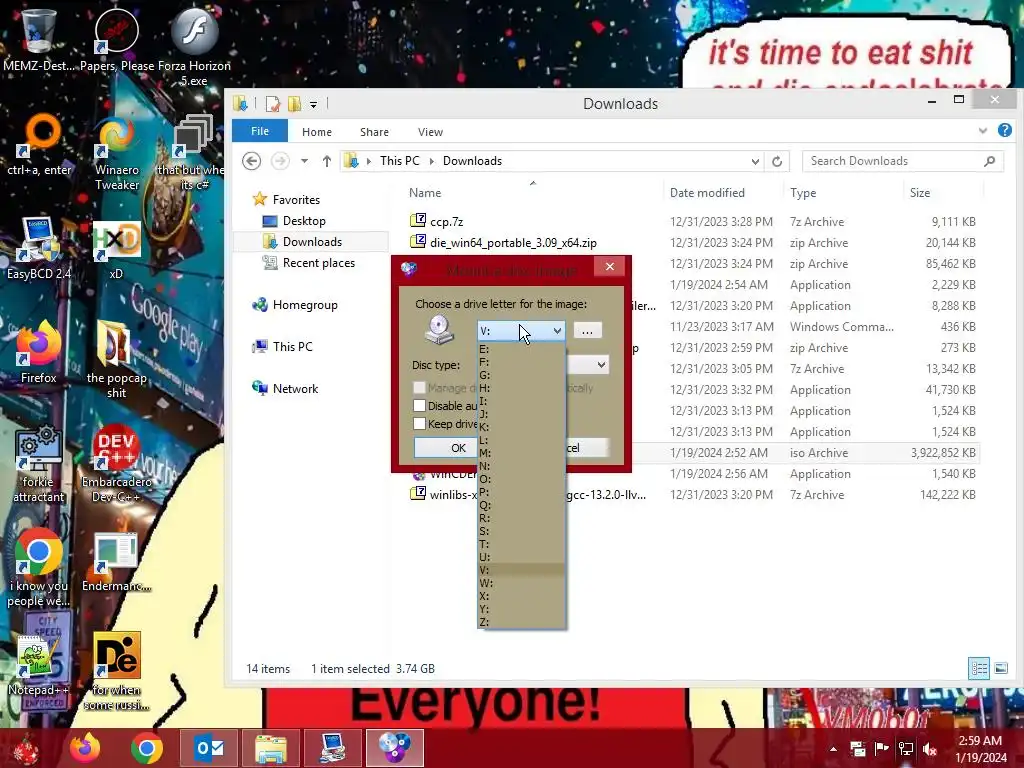Open the drive letter combo box showing V:
The width and height of the screenshot is (1024, 768).
click(521, 330)
